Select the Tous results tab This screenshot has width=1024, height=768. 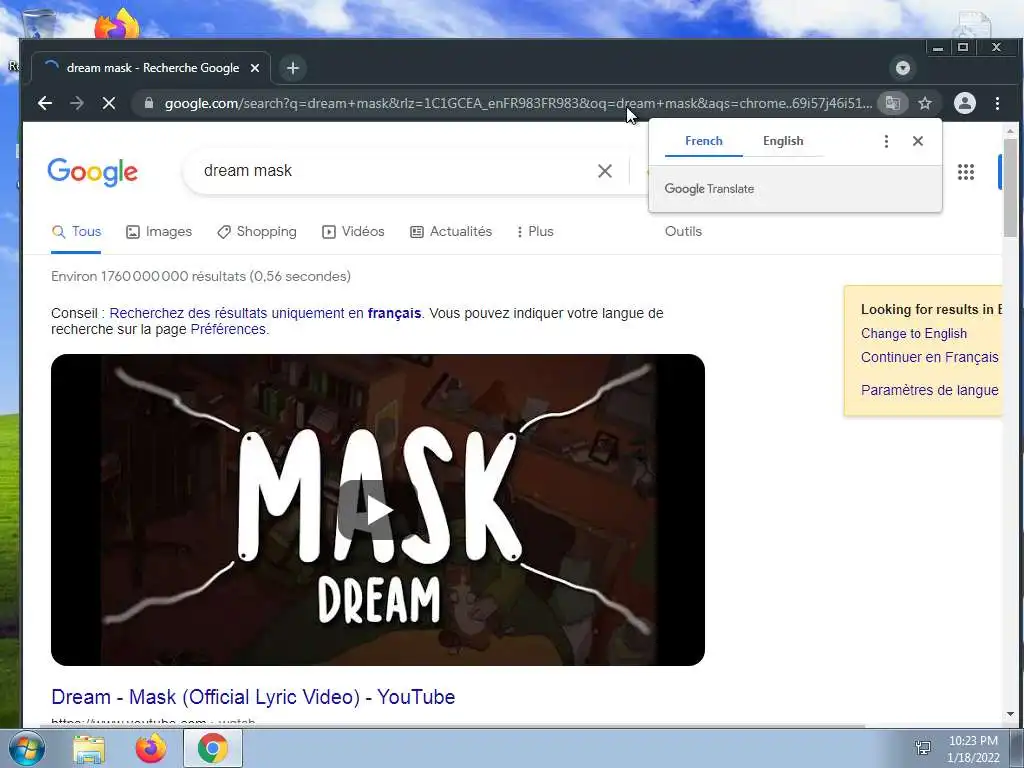pos(76,232)
